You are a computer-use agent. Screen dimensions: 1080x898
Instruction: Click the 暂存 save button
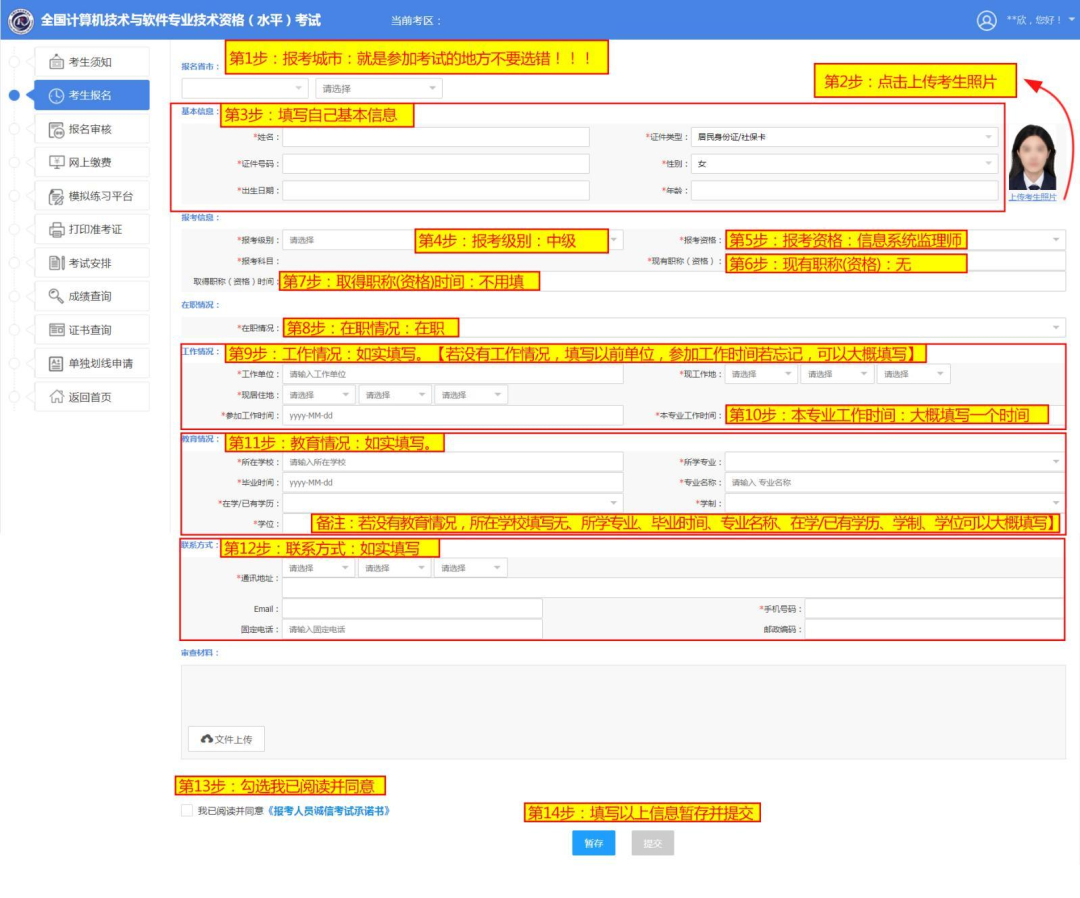[x=594, y=843]
